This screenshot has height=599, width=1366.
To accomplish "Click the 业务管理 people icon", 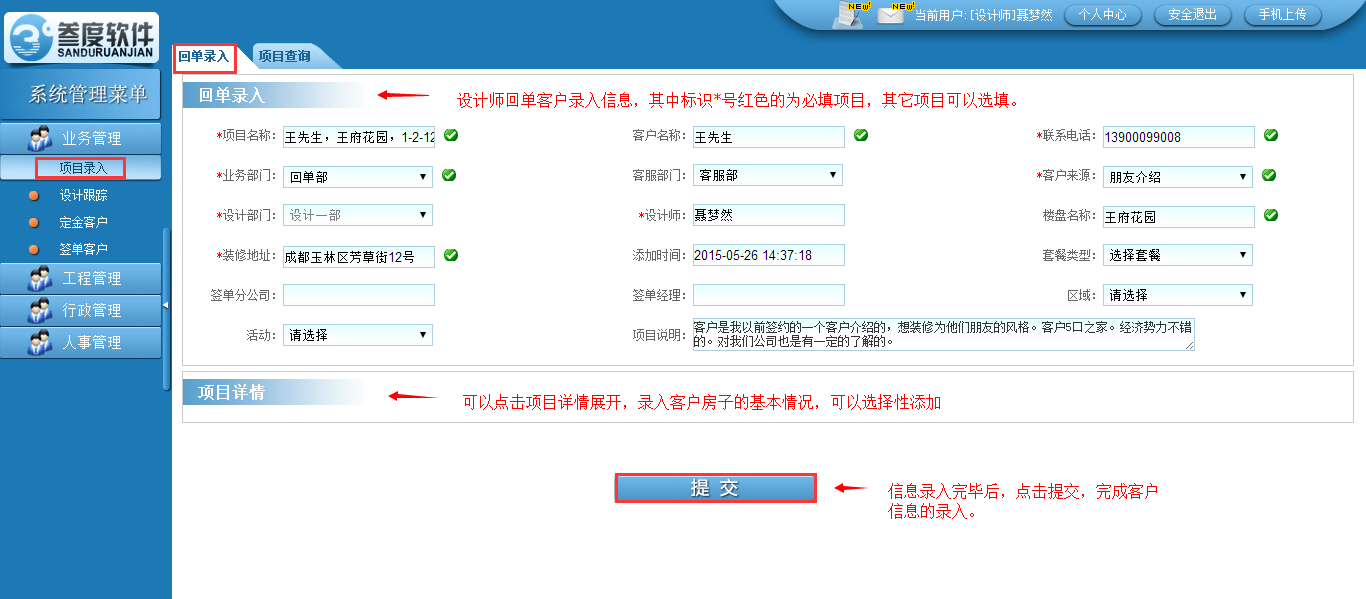I will (x=40, y=138).
